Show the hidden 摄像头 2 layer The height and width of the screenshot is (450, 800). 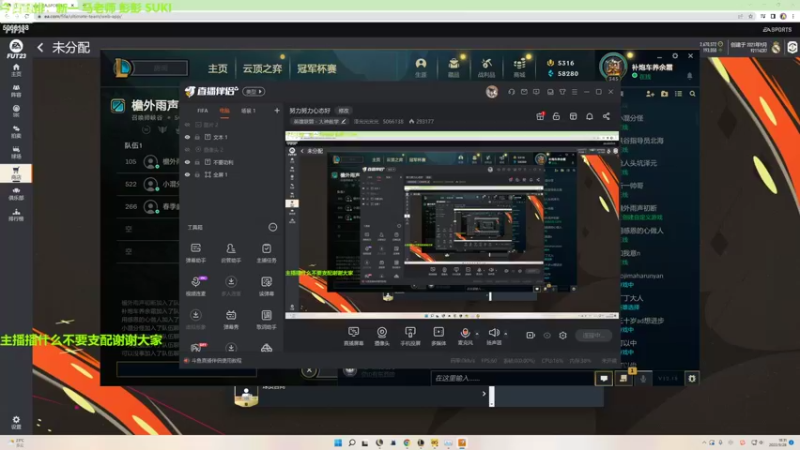(x=187, y=150)
